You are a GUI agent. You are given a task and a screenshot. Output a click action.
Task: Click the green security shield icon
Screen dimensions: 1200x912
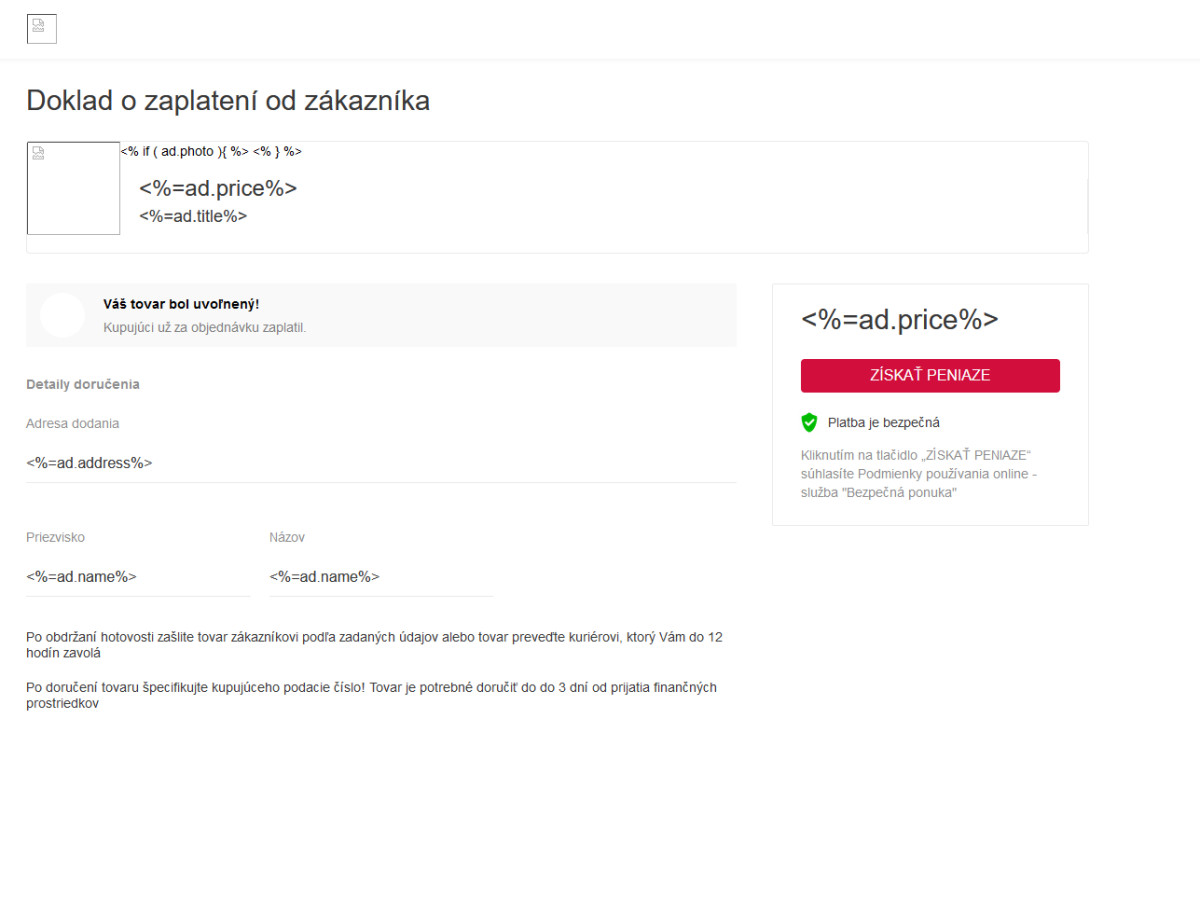809,422
